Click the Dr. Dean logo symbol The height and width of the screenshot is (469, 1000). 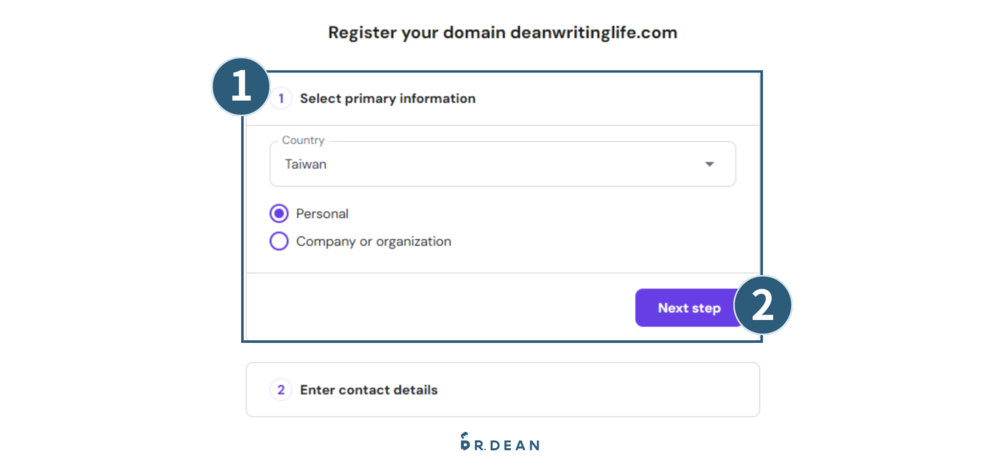point(467,442)
